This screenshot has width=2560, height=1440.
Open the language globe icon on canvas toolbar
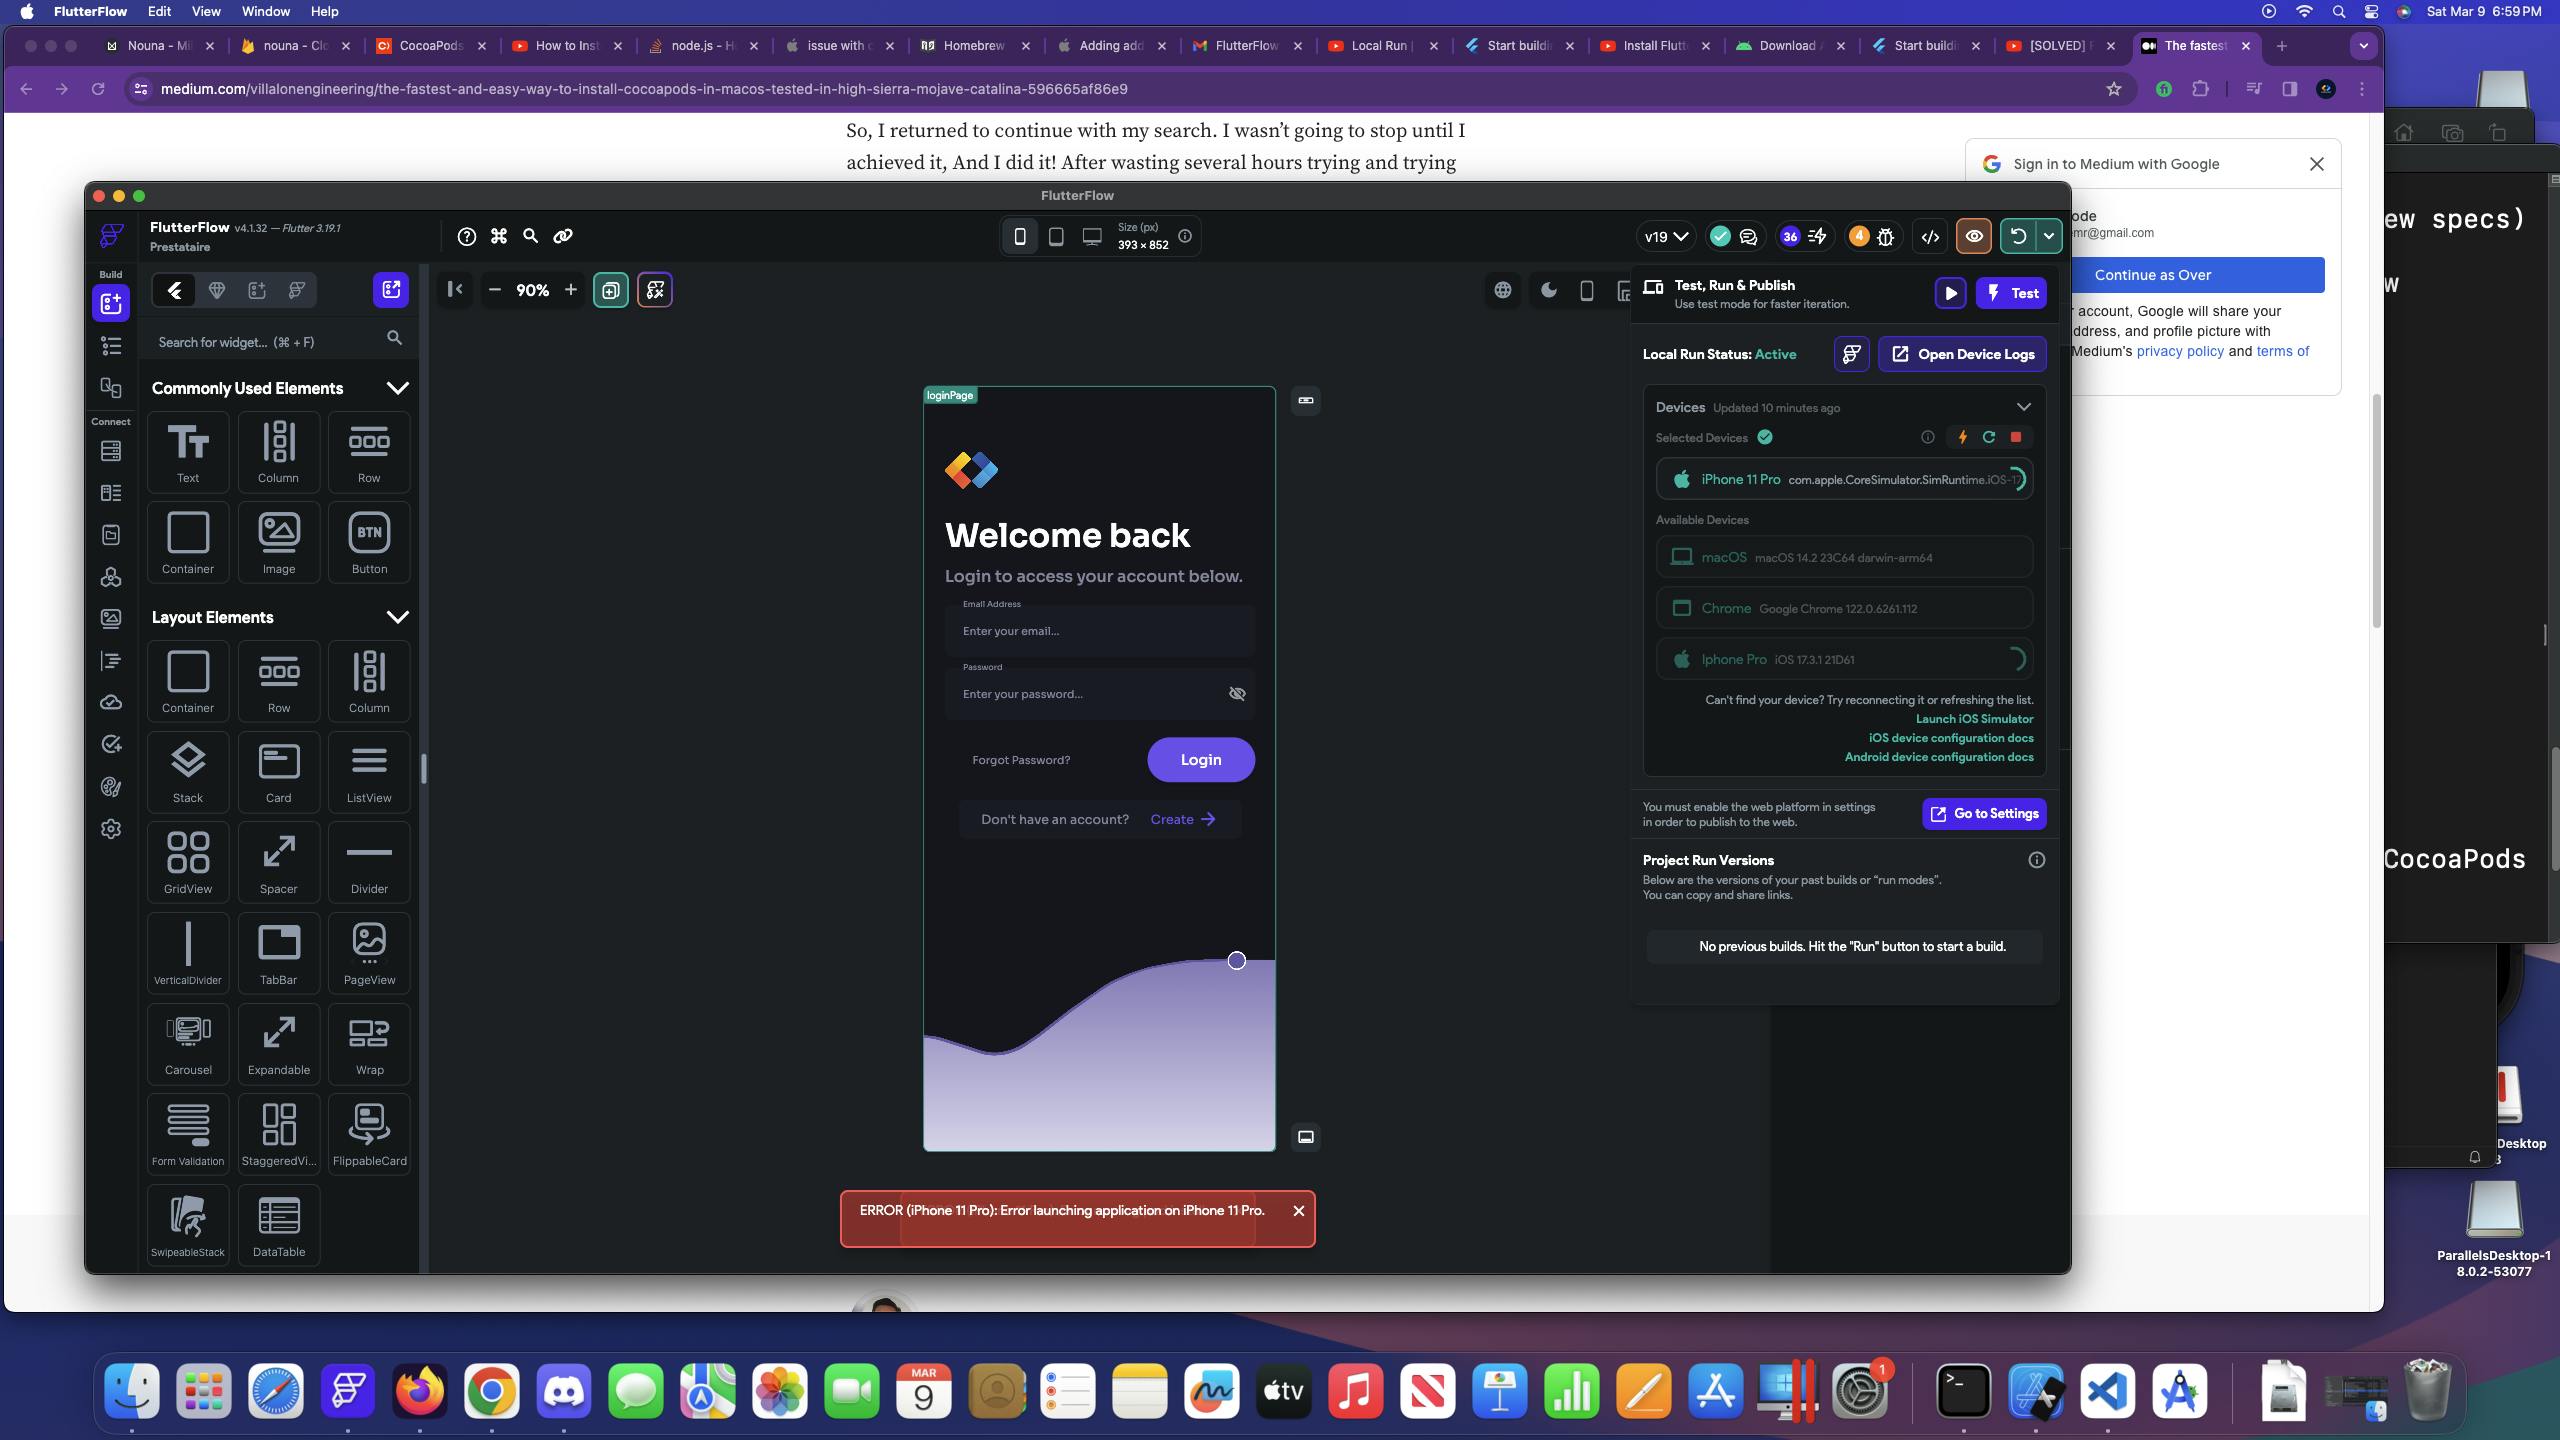tap(1503, 290)
